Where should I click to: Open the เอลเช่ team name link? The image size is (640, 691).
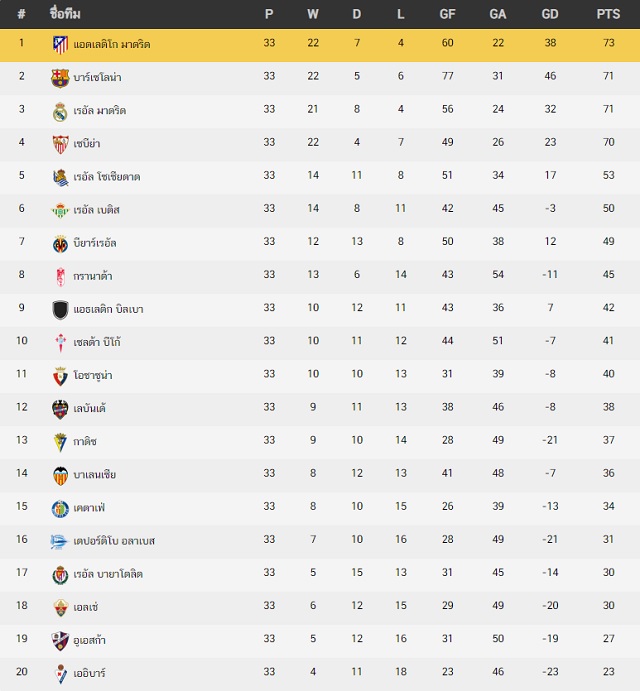[x=86, y=607]
